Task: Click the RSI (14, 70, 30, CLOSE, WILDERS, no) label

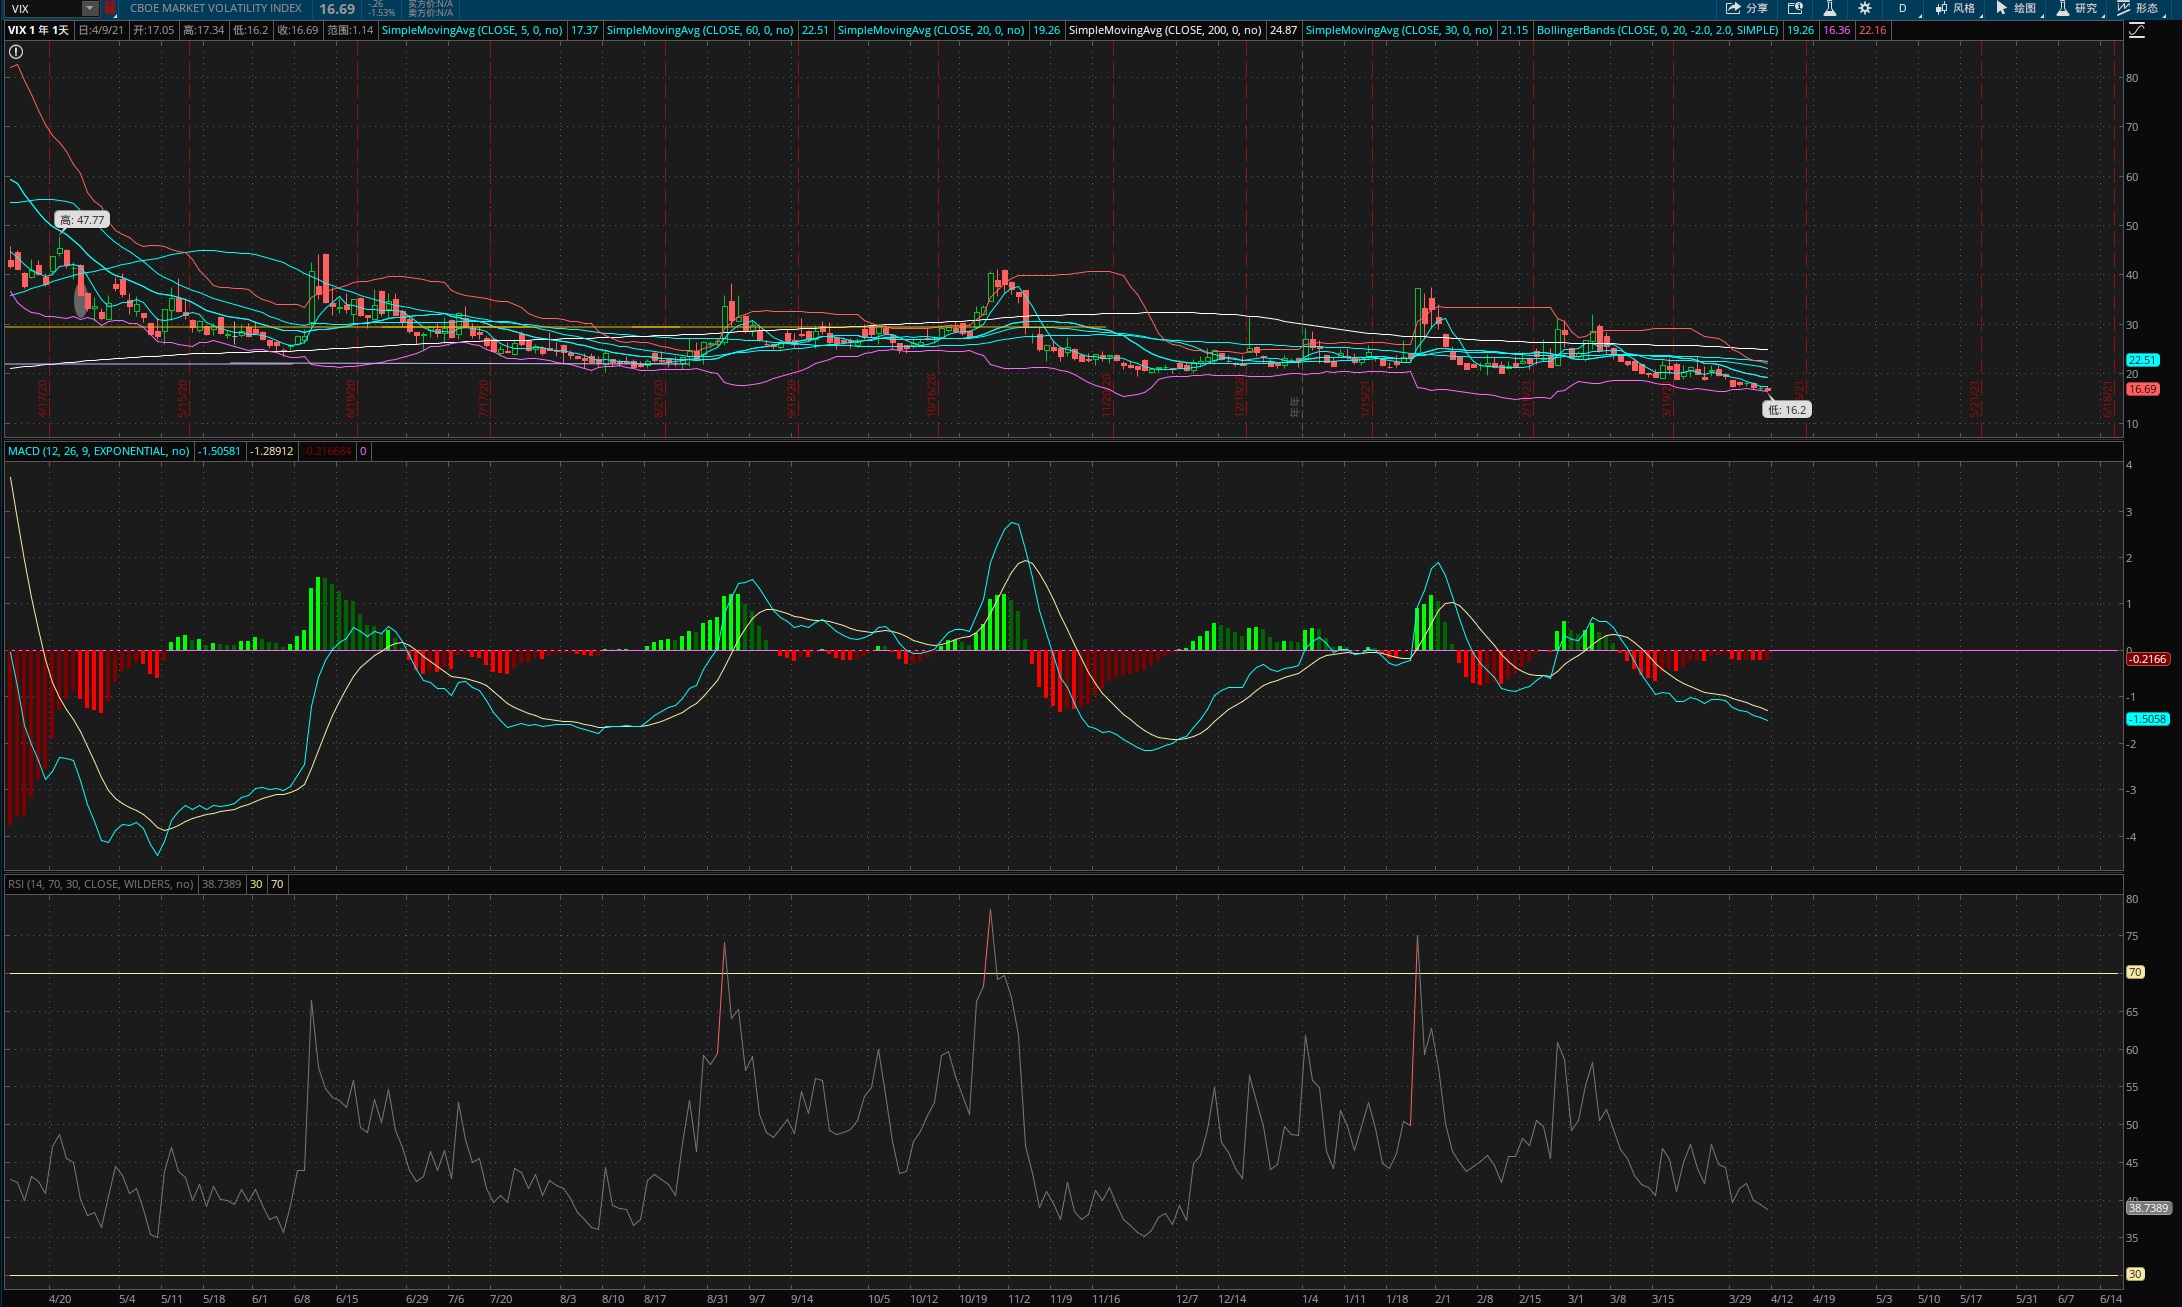Action: (x=101, y=884)
